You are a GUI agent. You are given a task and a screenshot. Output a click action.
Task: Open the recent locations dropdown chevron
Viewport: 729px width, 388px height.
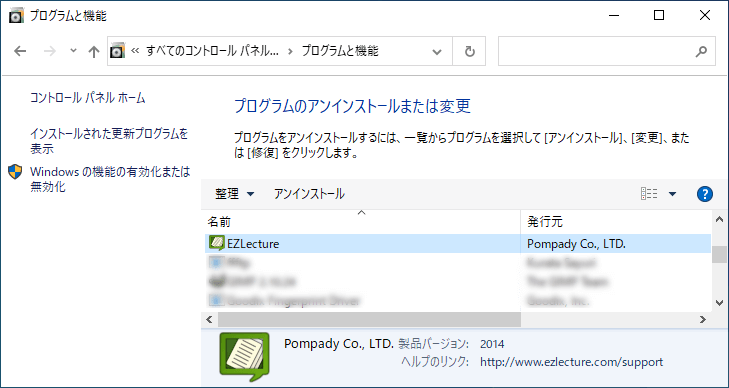(73, 51)
